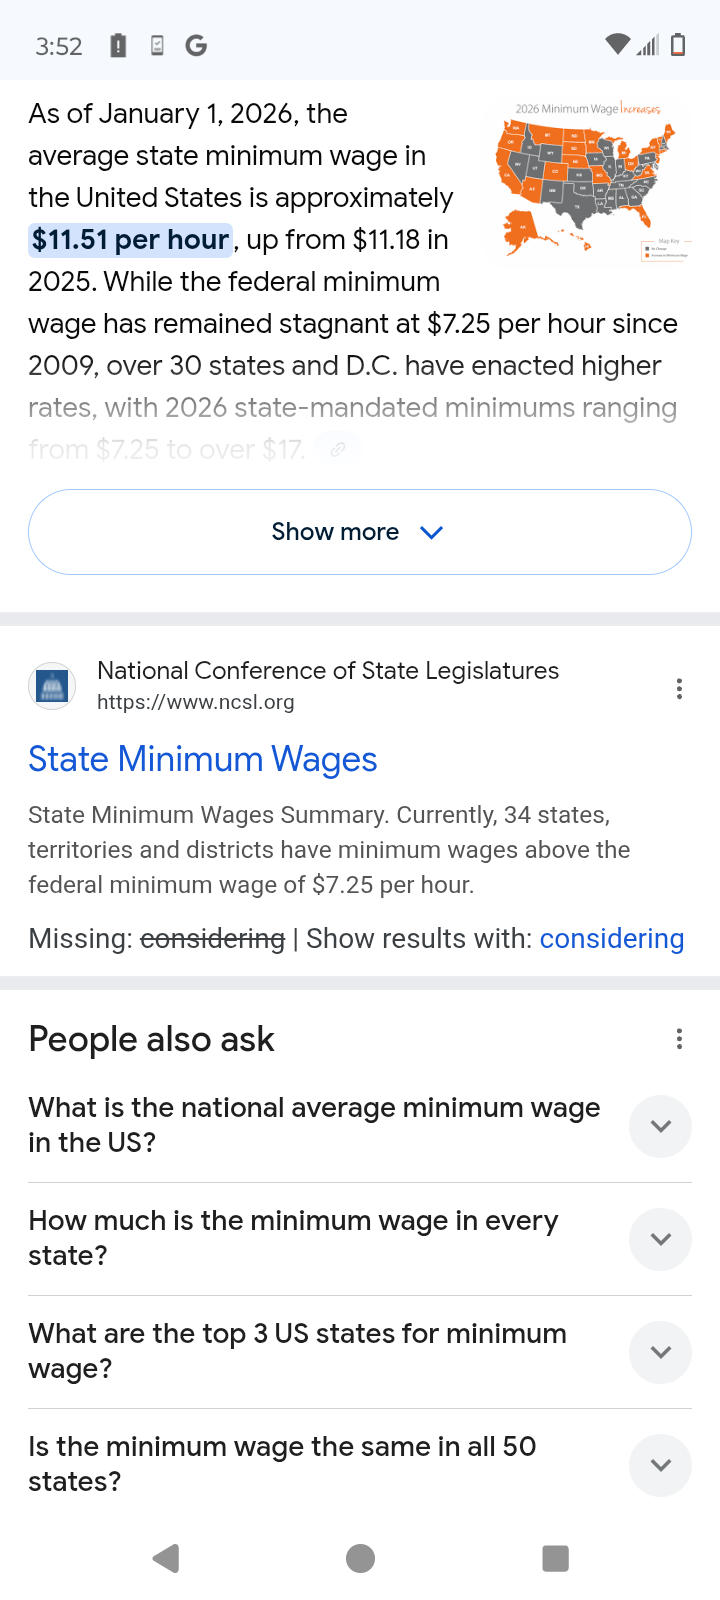Expand the AI overview with Show more

point(360,532)
